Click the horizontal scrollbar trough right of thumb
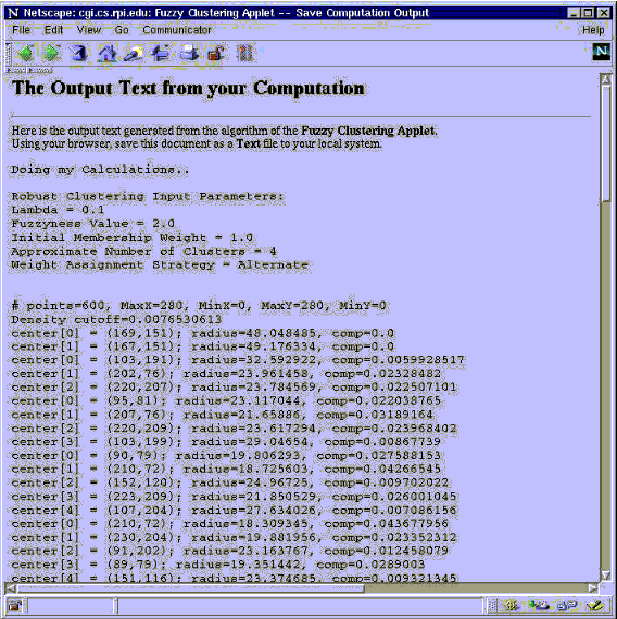617x619 pixels. [475, 588]
